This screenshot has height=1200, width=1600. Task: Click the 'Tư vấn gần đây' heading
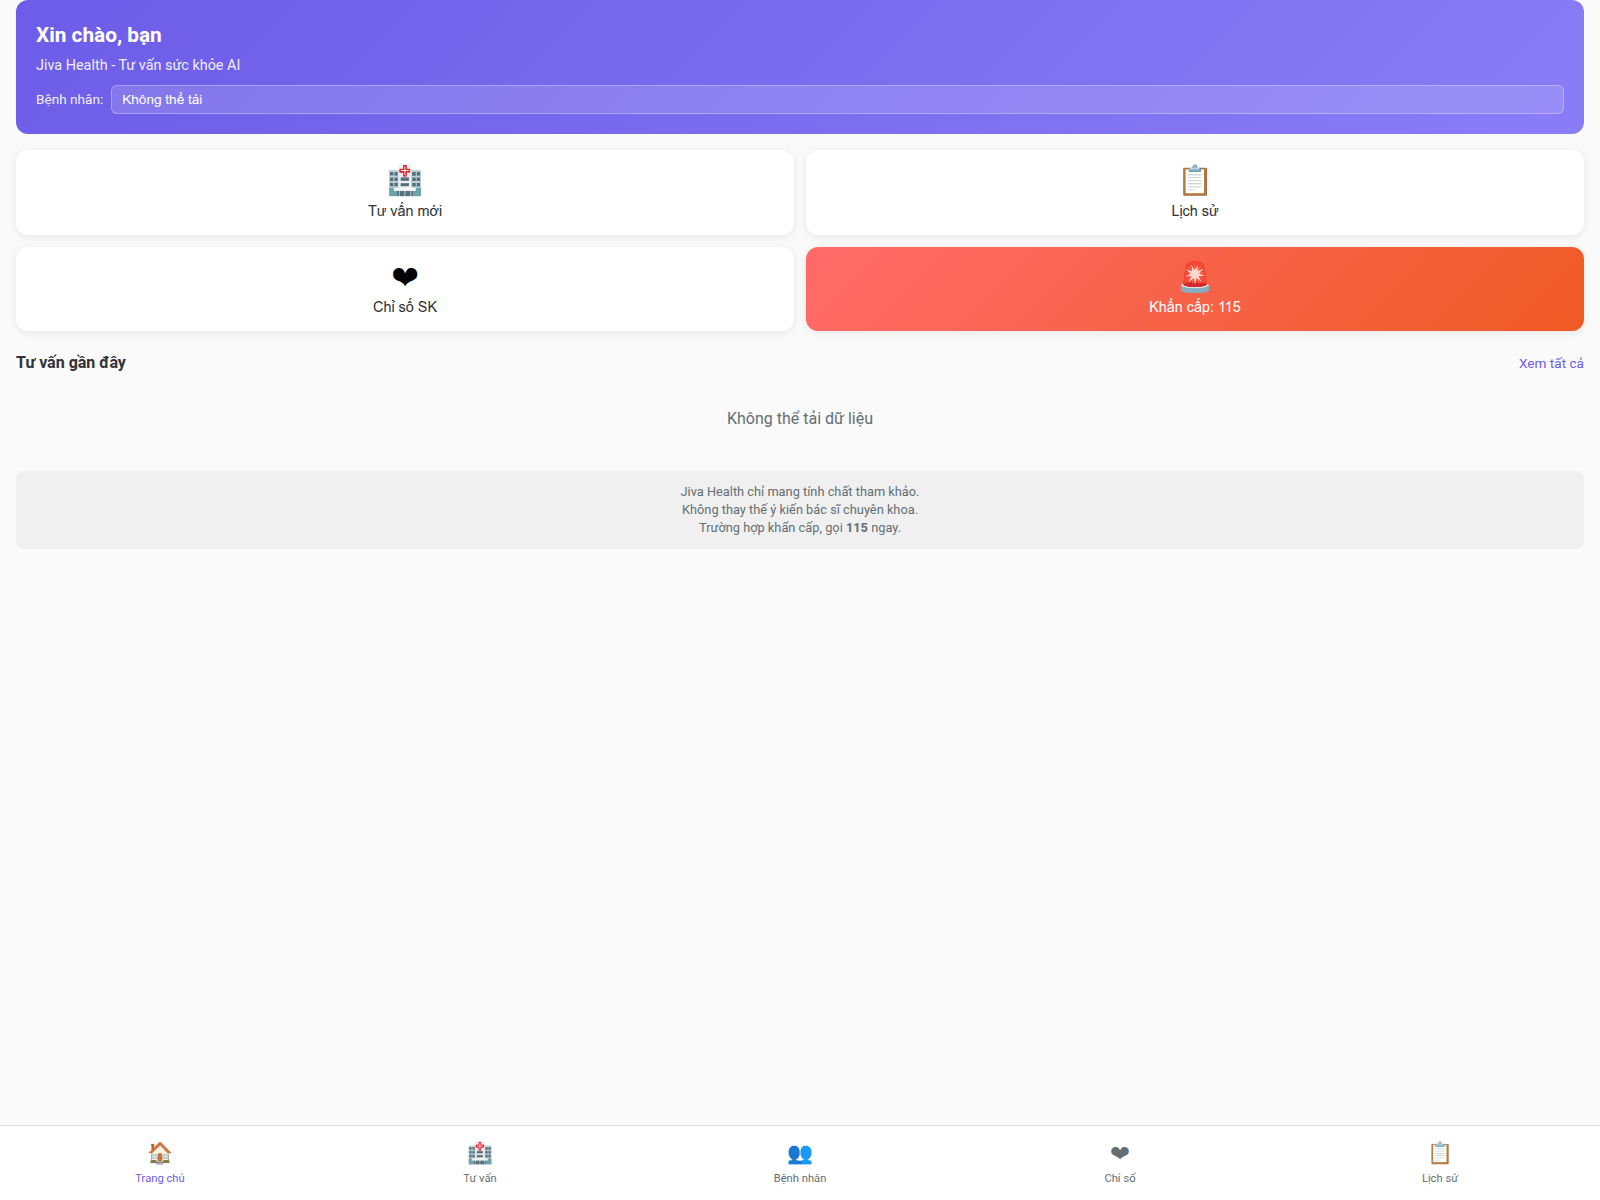71,362
